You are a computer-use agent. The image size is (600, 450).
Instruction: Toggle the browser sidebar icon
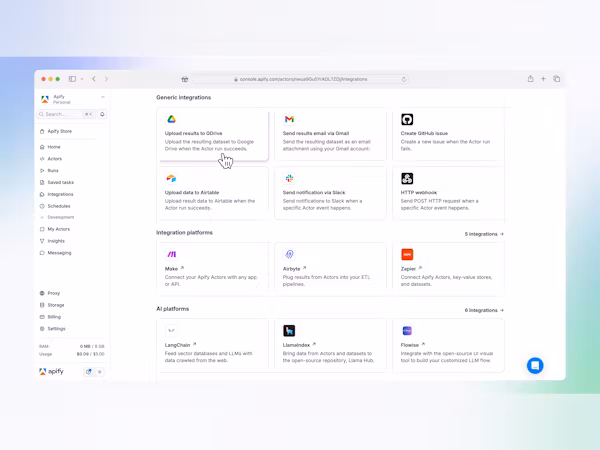[72, 79]
